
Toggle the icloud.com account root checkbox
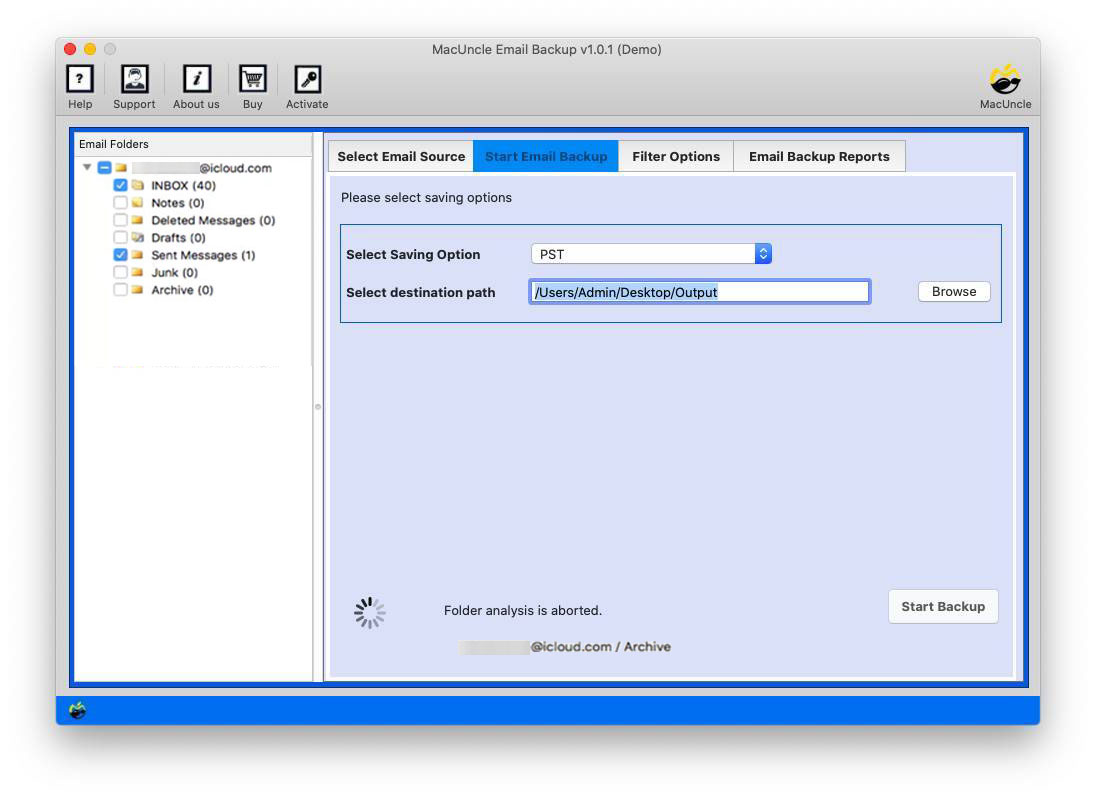(104, 168)
